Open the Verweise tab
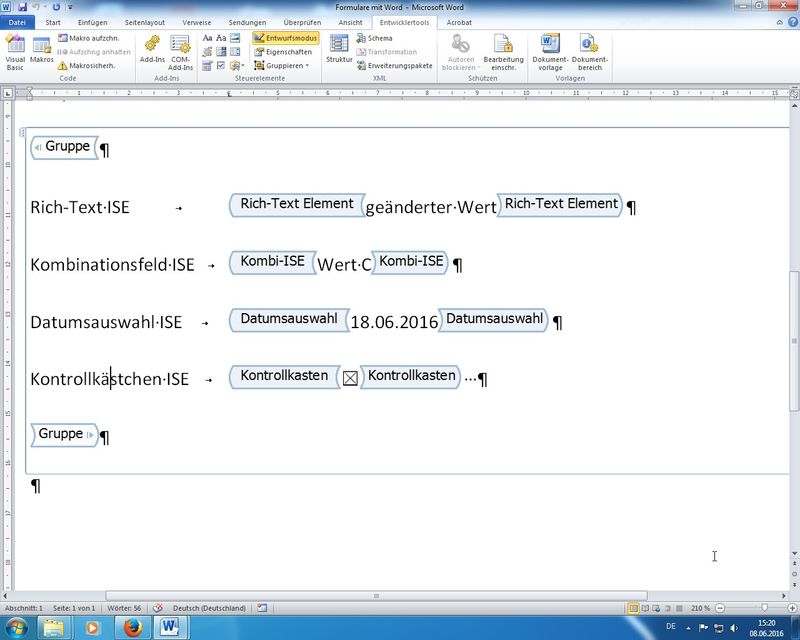Screen dimensions: 800x640 tap(196, 22)
